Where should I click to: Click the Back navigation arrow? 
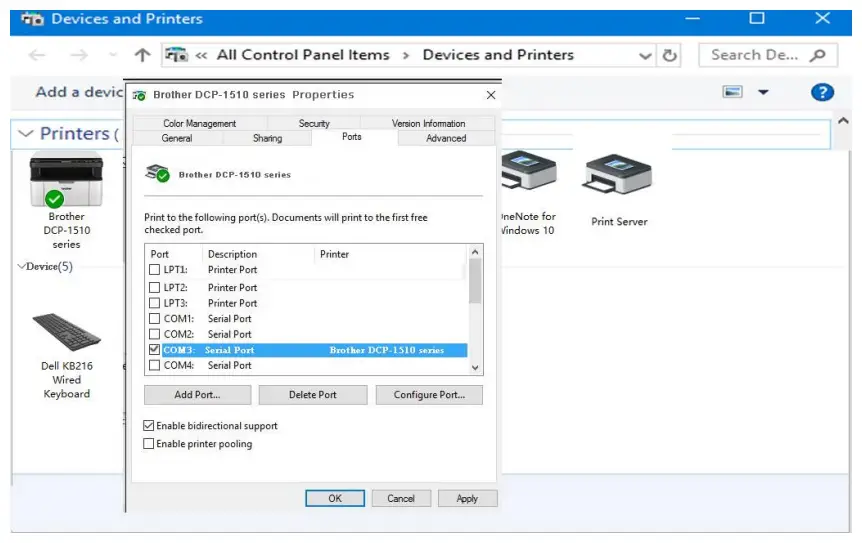coord(37,55)
